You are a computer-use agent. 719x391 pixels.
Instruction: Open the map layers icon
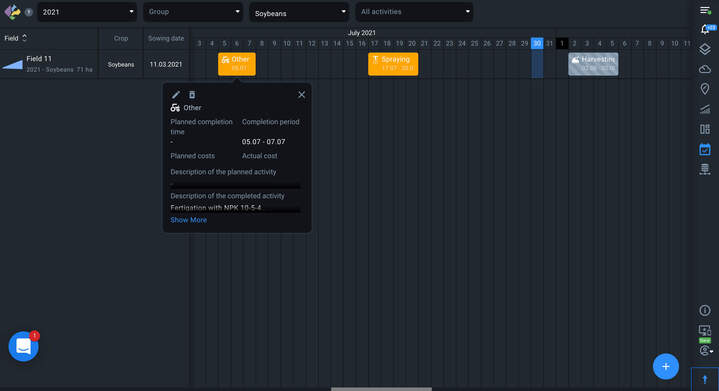point(705,49)
